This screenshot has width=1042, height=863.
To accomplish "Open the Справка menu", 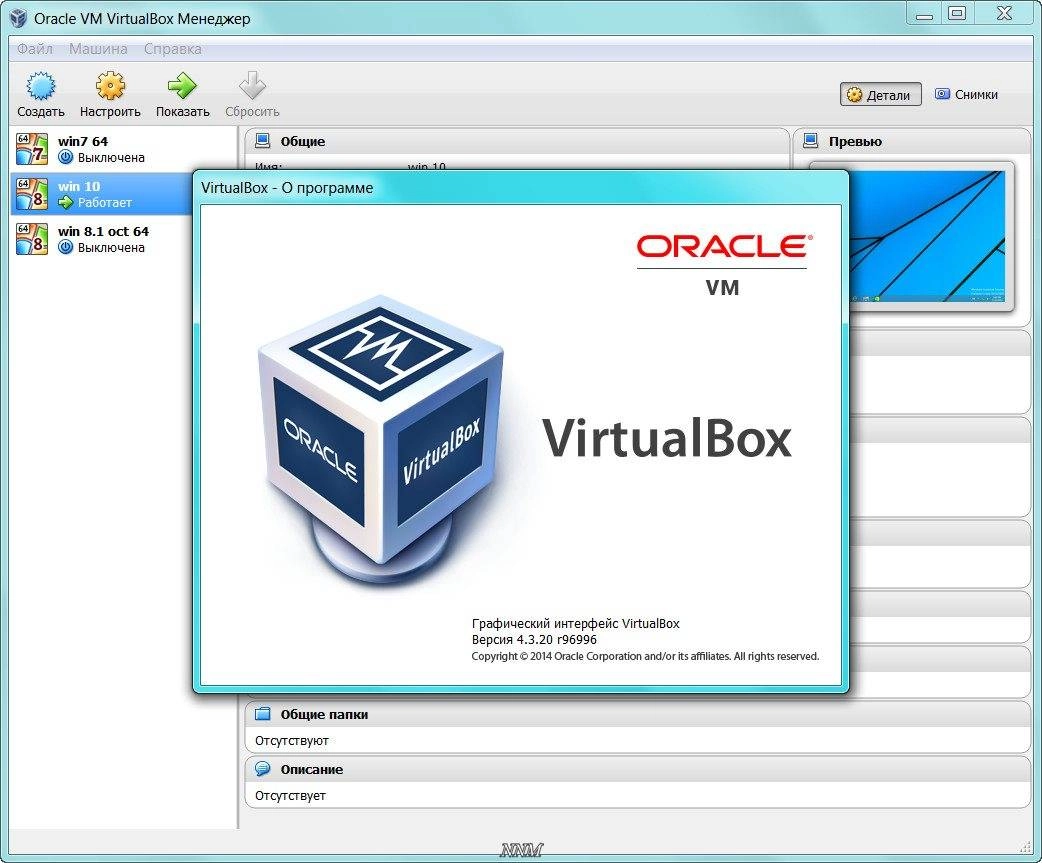I will pos(173,48).
